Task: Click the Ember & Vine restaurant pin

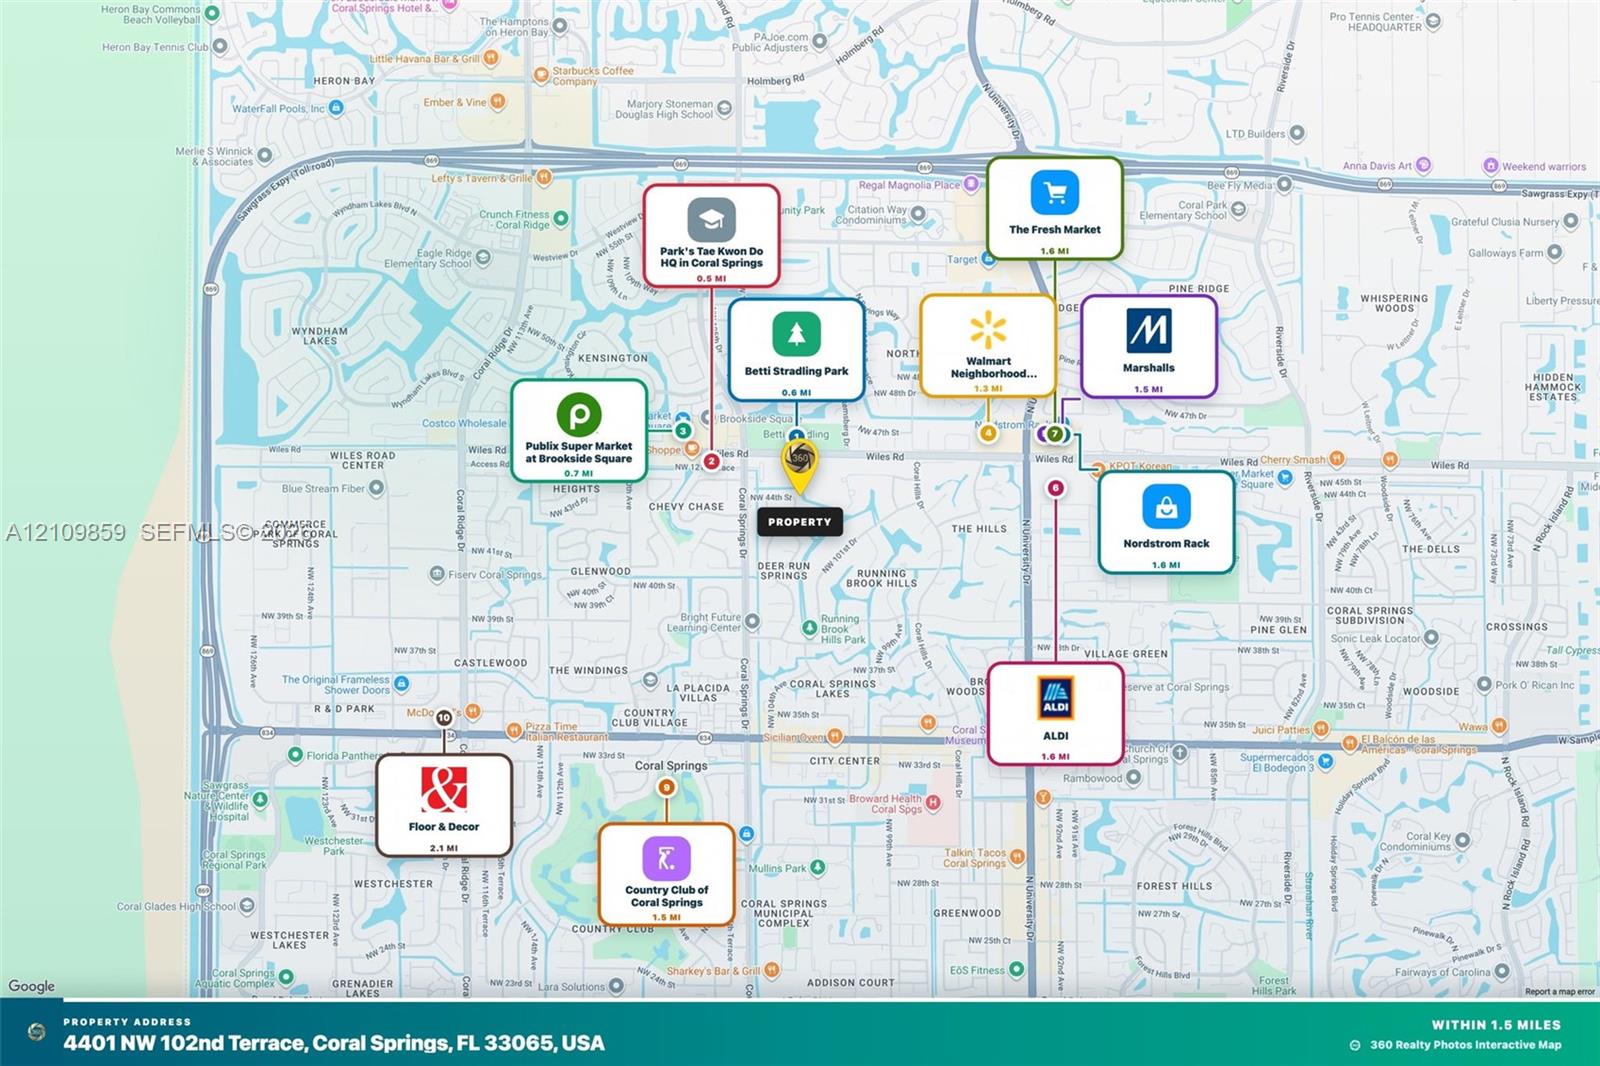Action: (498, 102)
